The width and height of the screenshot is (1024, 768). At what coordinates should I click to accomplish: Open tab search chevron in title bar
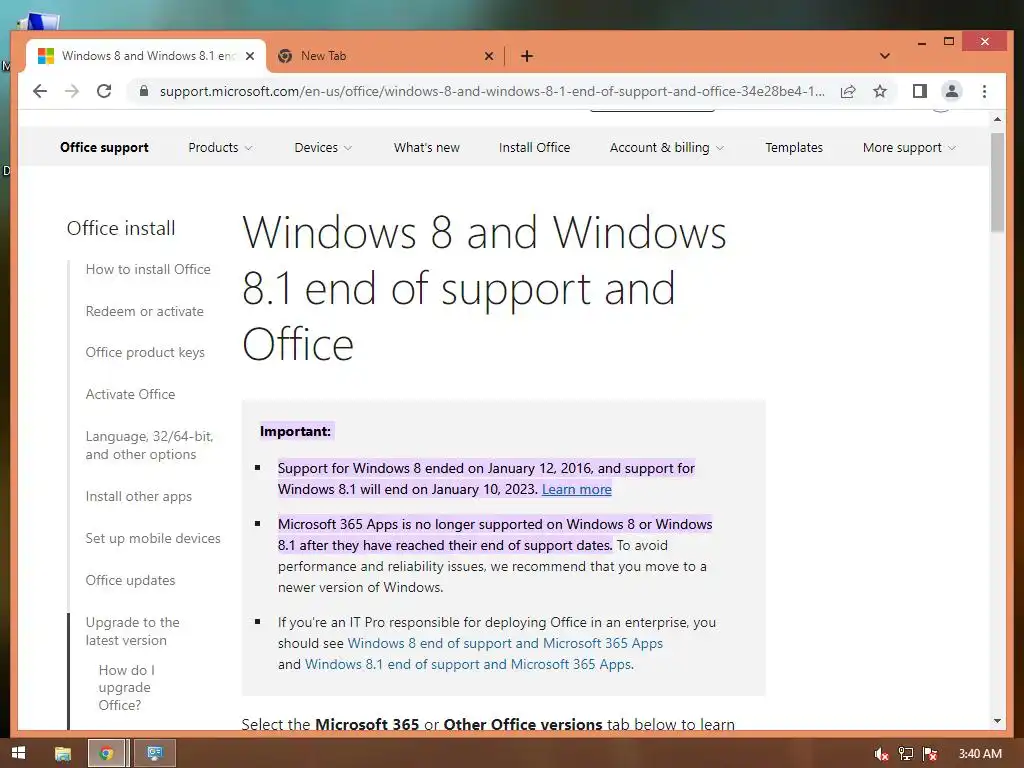pos(885,56)
